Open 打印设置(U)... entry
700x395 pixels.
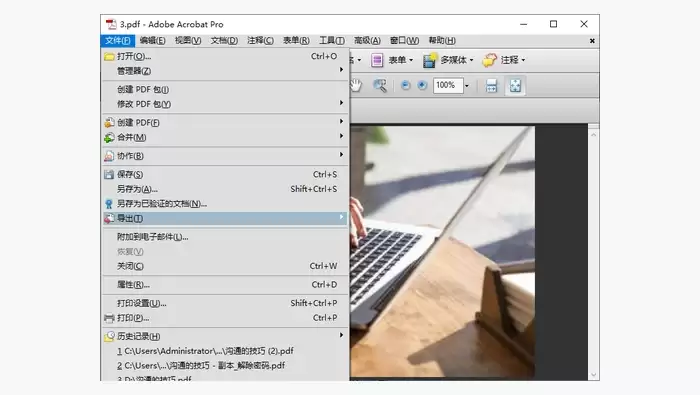225,303
